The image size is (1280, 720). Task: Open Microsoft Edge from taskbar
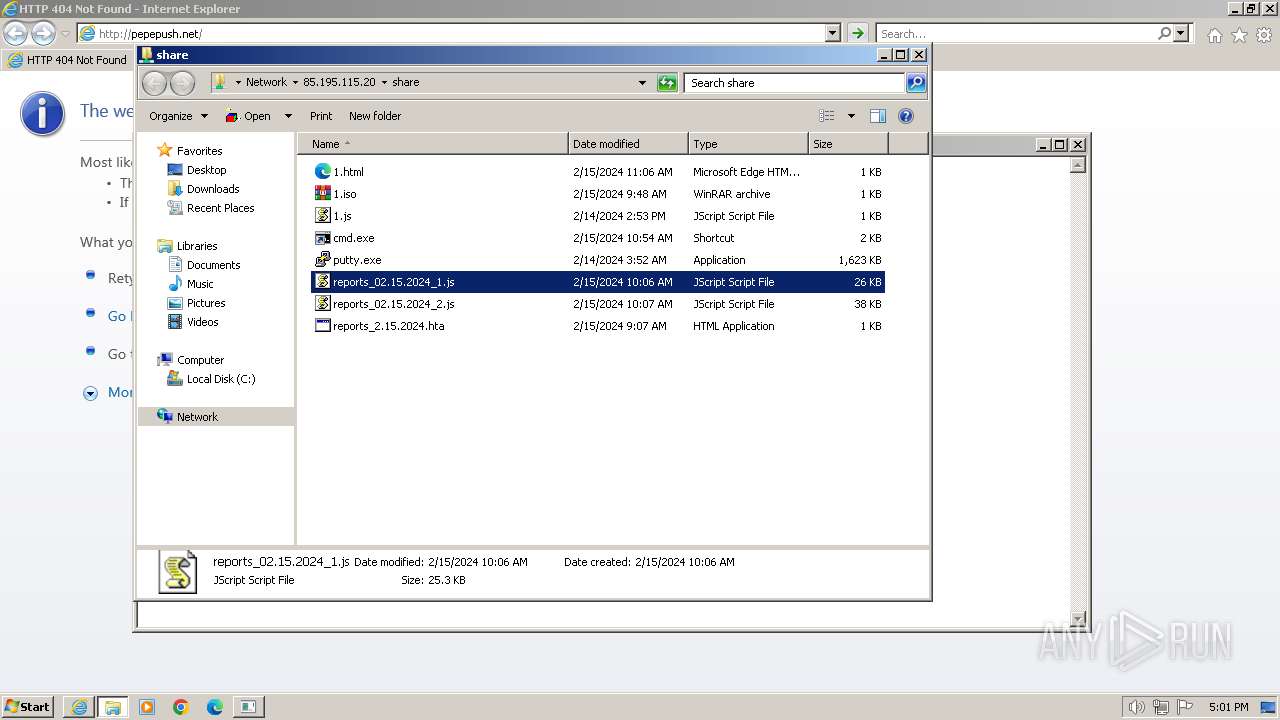(215, 707)
